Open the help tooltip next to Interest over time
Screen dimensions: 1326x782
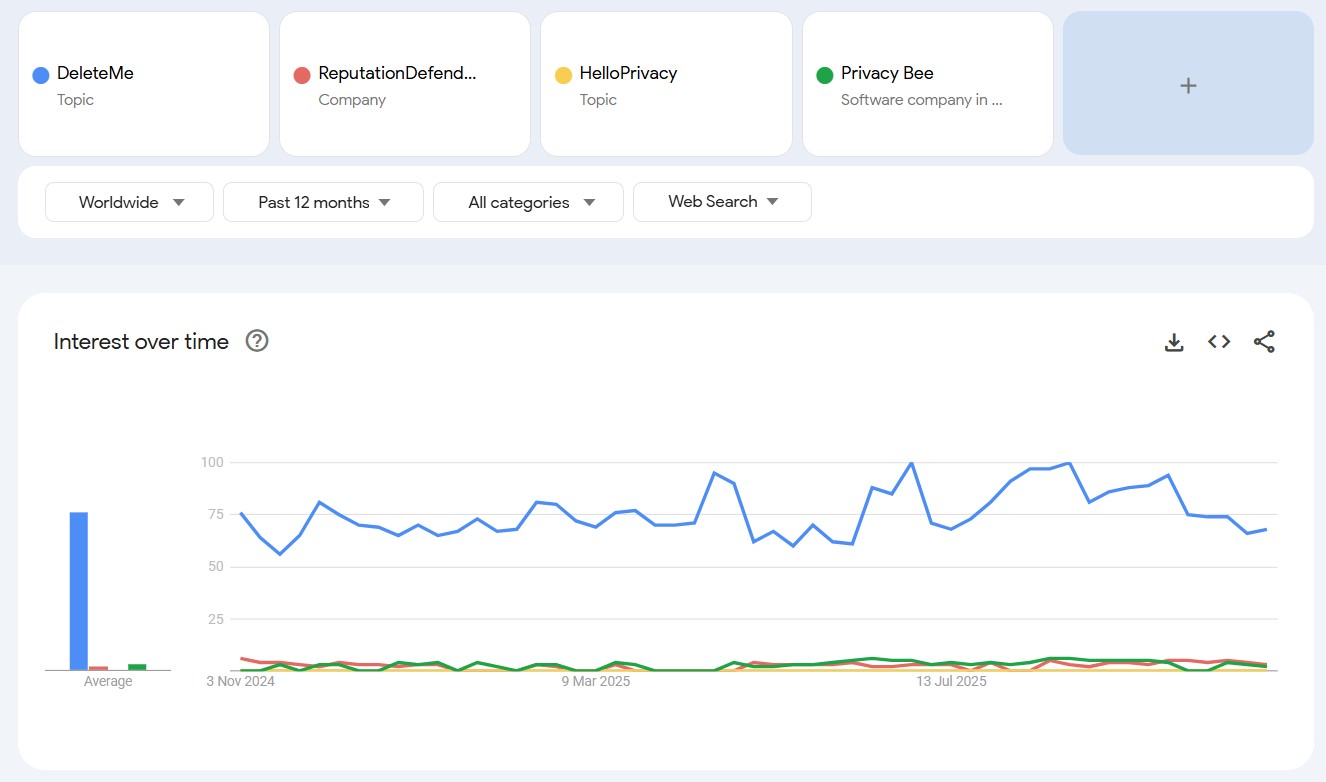(x=257, y=341)
